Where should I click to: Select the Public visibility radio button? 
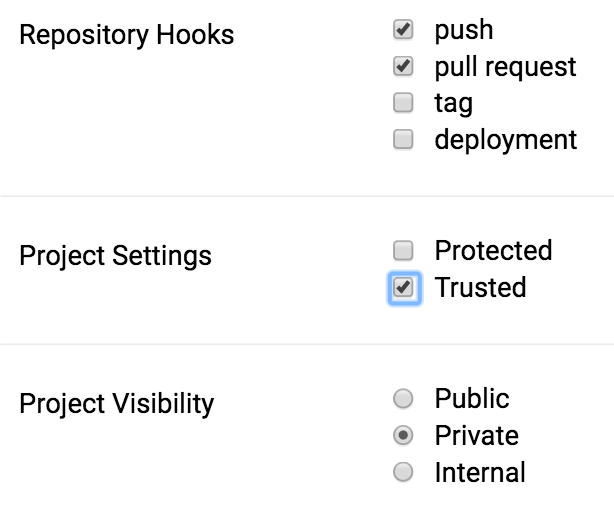pyautogui.click(x=403, y=399)
